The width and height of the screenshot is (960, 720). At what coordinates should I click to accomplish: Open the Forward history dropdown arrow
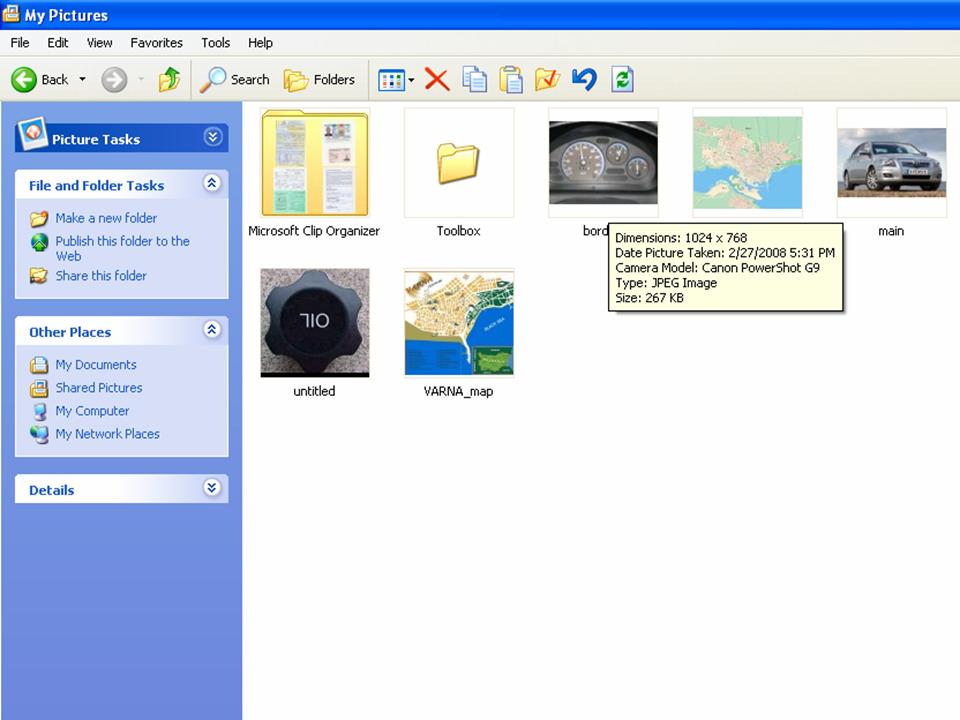(141, 80)
